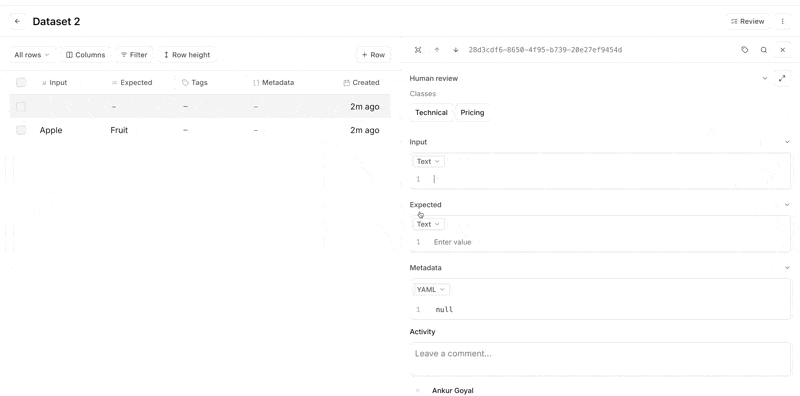Collapse the Human review section
Image resolution: width=800 pixels, height=396 pixels.
pos(764,78)
